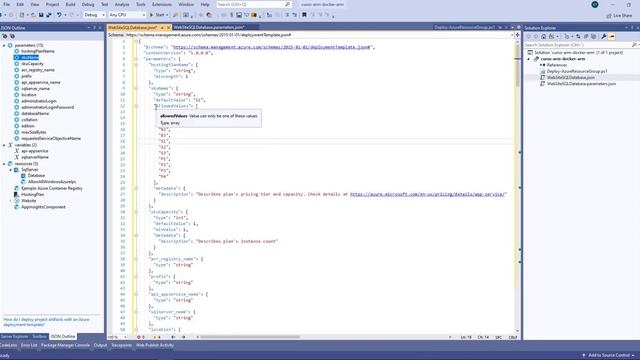The width and height of the screenshot is (640, 360).
Task: Select Deploy-AzureResourceGroup.ps1 in Solution Explorer
Action: pos(577,71)
